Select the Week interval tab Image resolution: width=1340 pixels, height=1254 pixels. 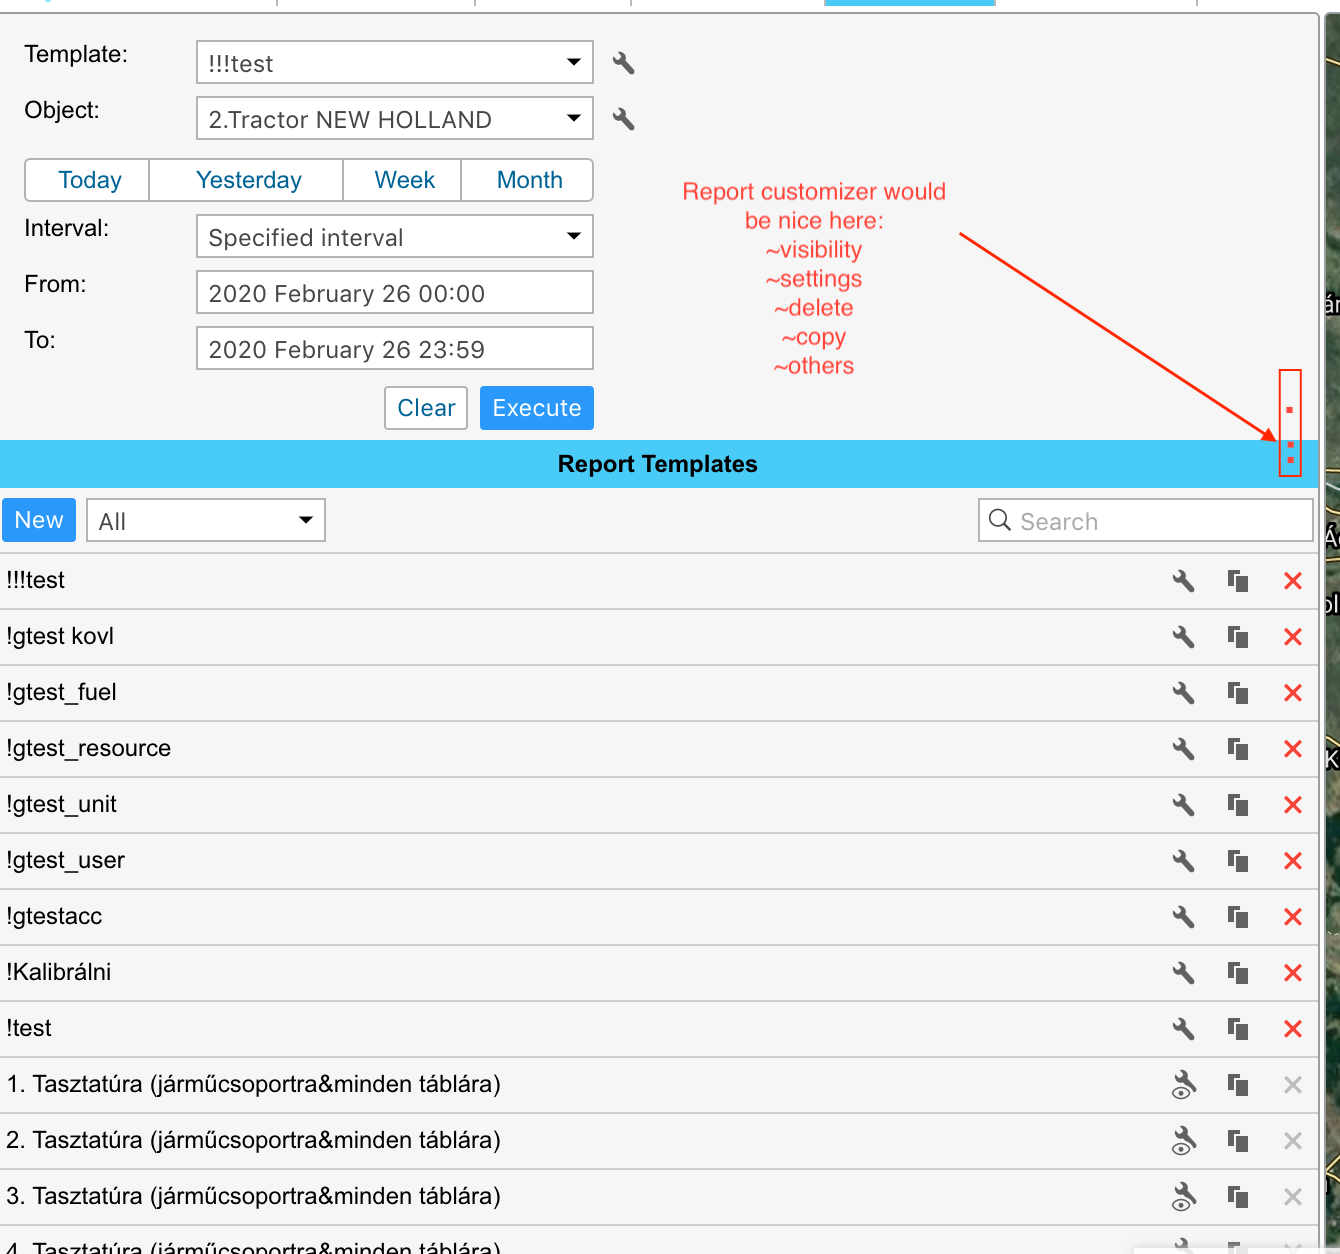click(x=404, y=180)
